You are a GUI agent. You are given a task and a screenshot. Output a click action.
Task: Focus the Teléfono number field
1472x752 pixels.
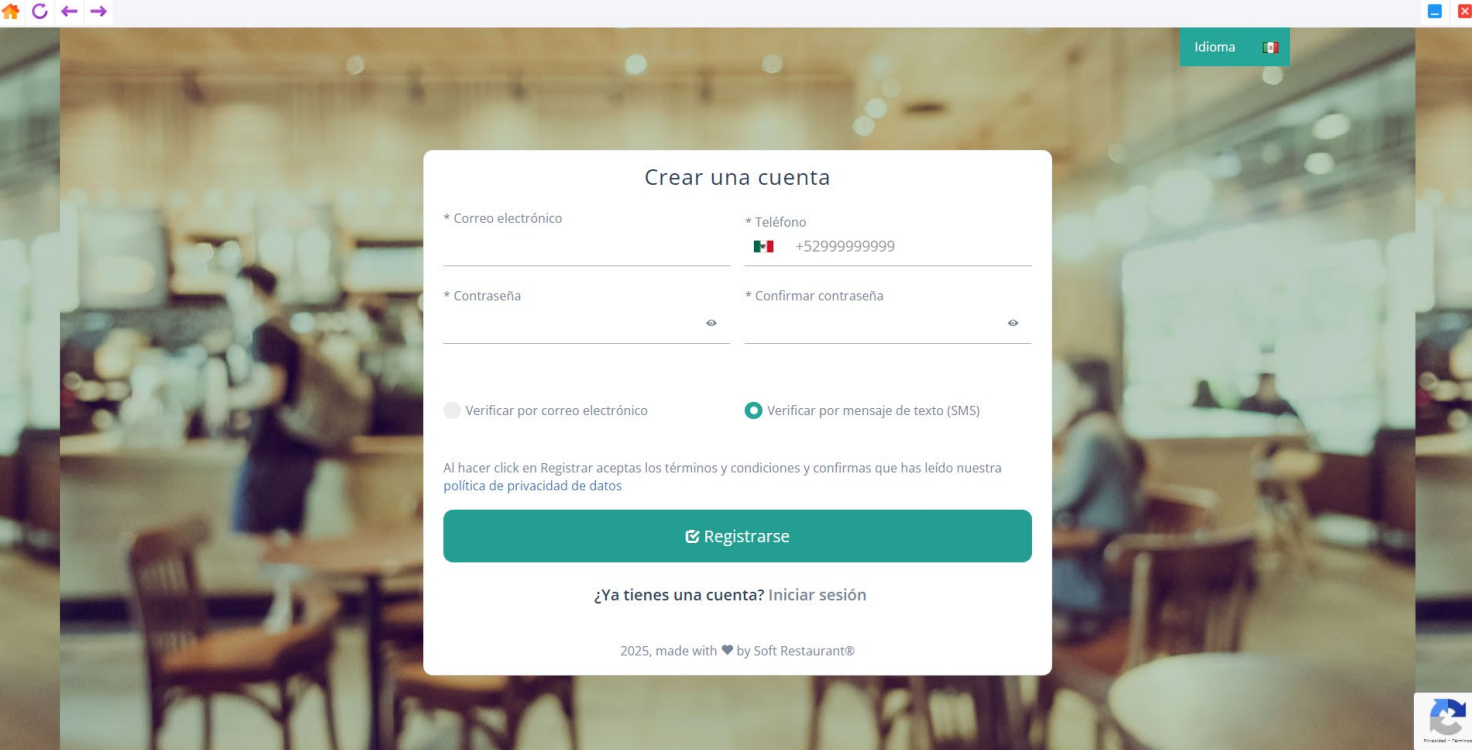[910, 246]
